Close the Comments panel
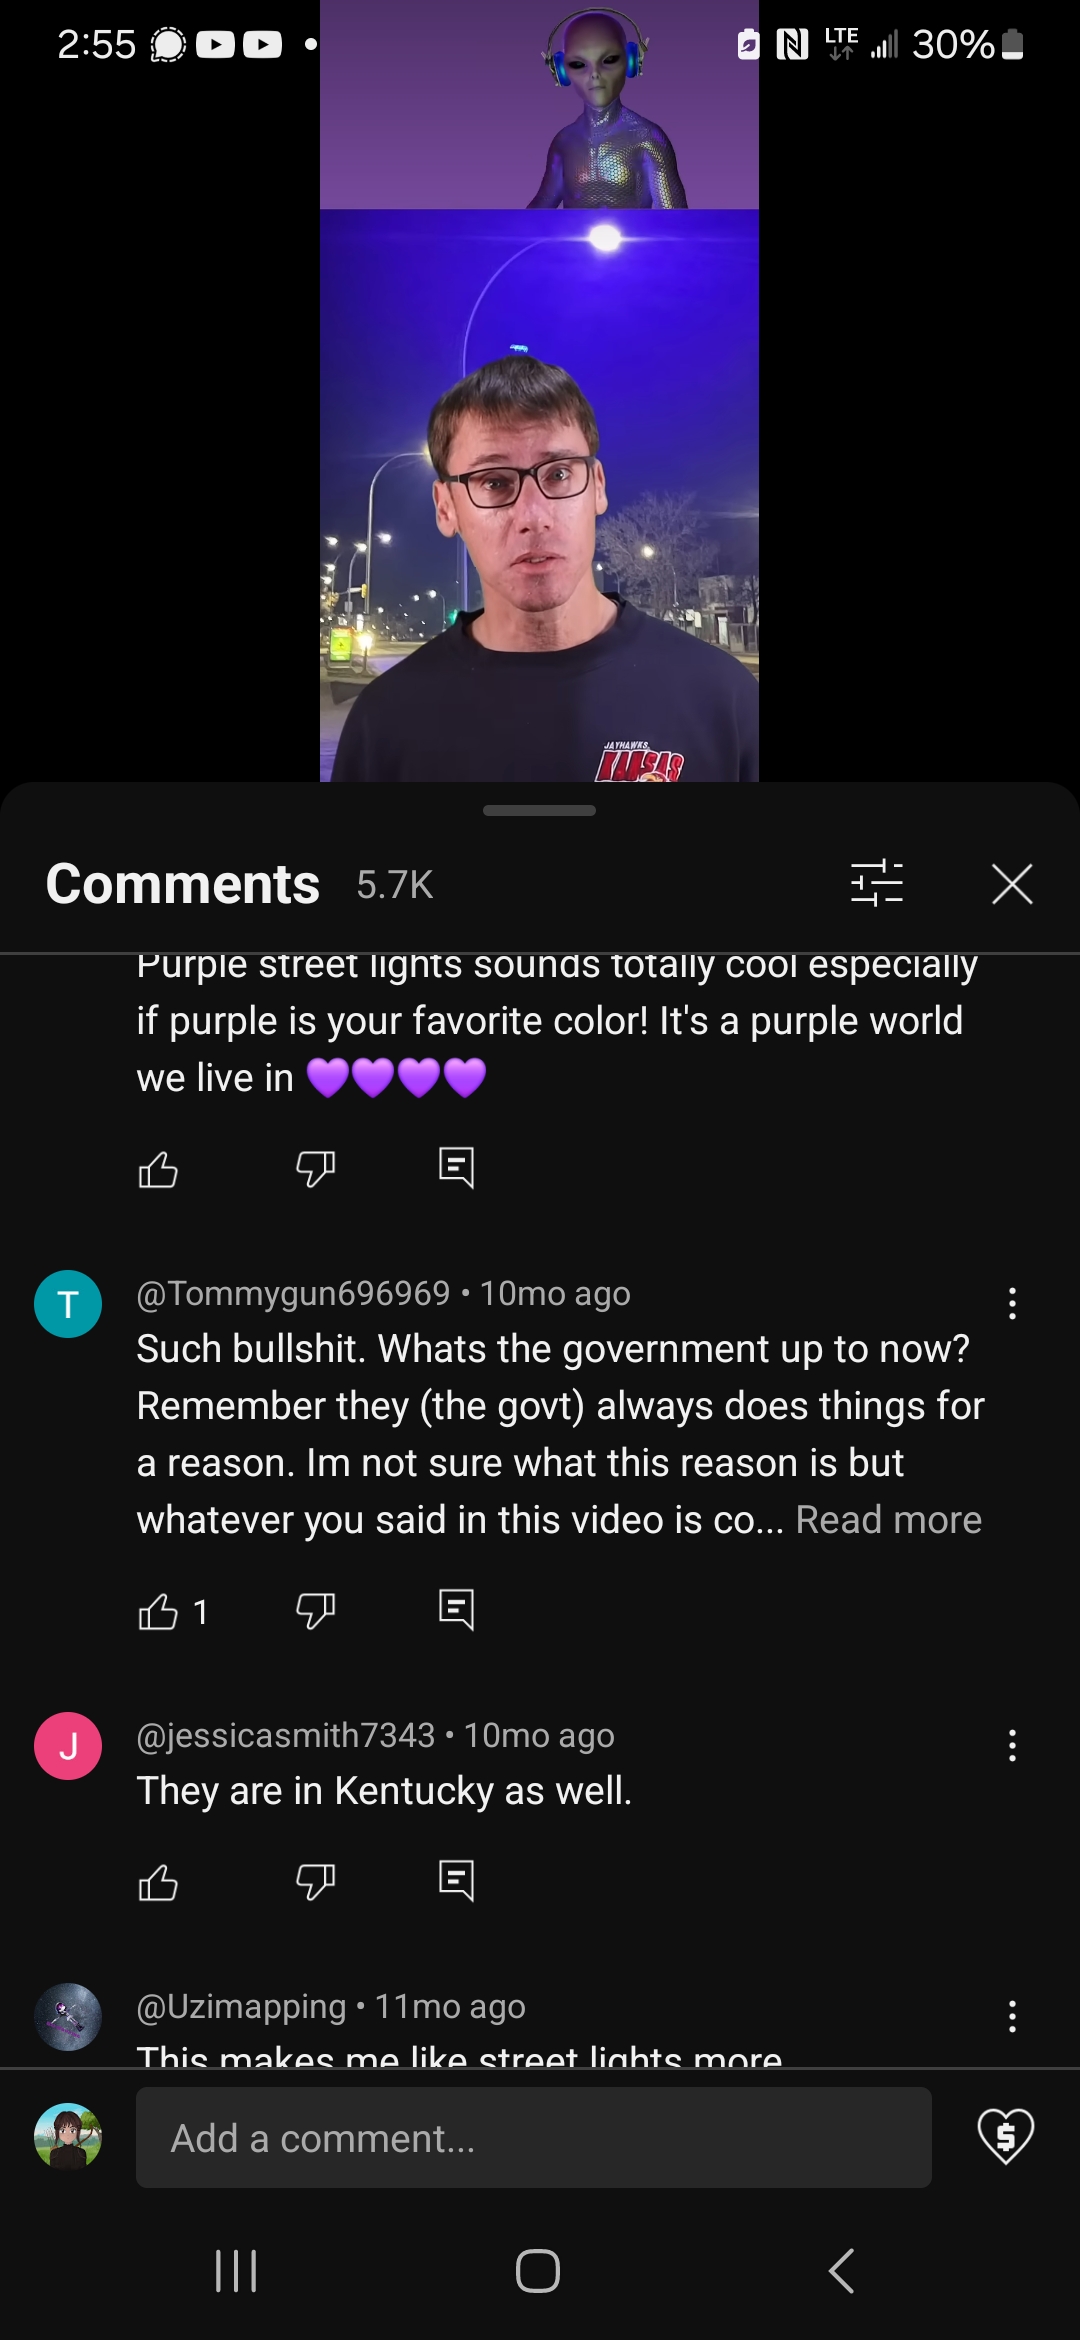 (x=1012, y=884)
